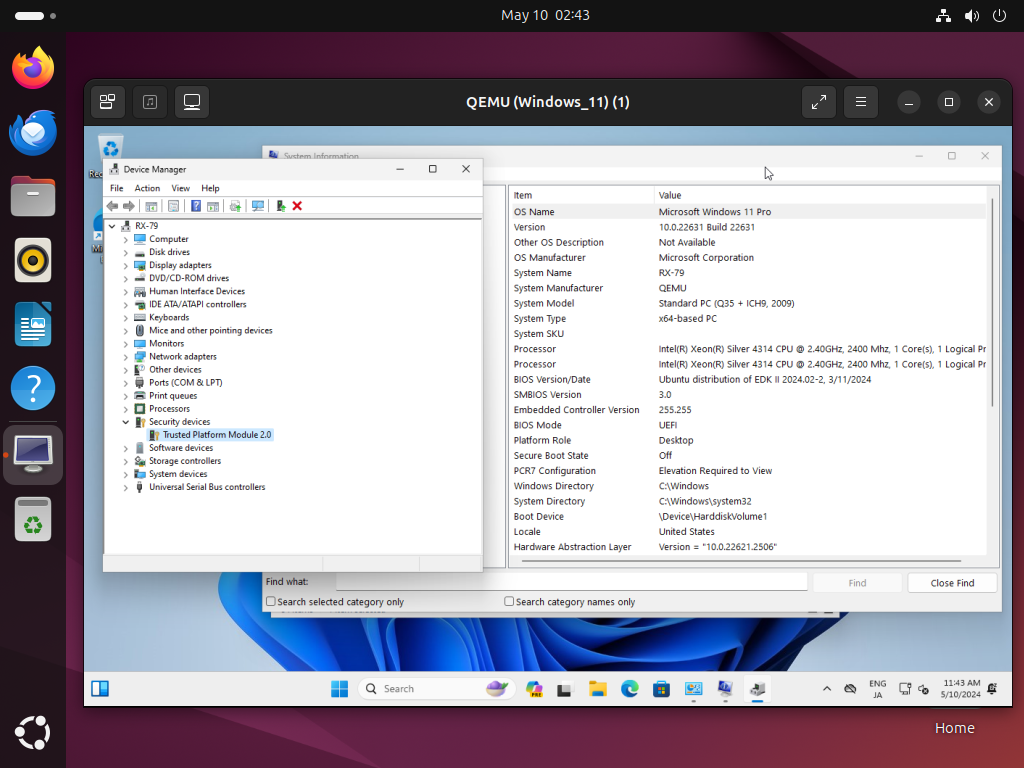Launch Microsoft Edge from the taskbar
The image size is (1024, 768).
point(630,689)
